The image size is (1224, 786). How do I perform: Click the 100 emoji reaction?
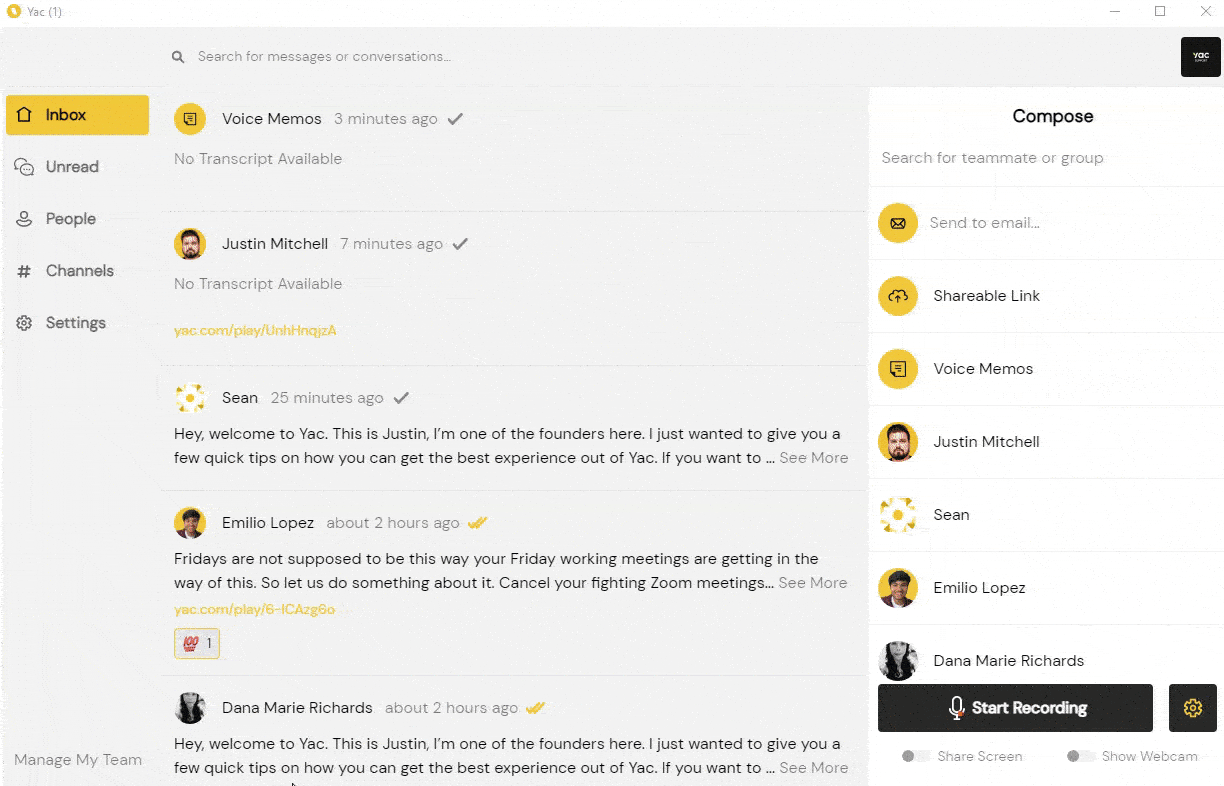click(x=197, y=644)
